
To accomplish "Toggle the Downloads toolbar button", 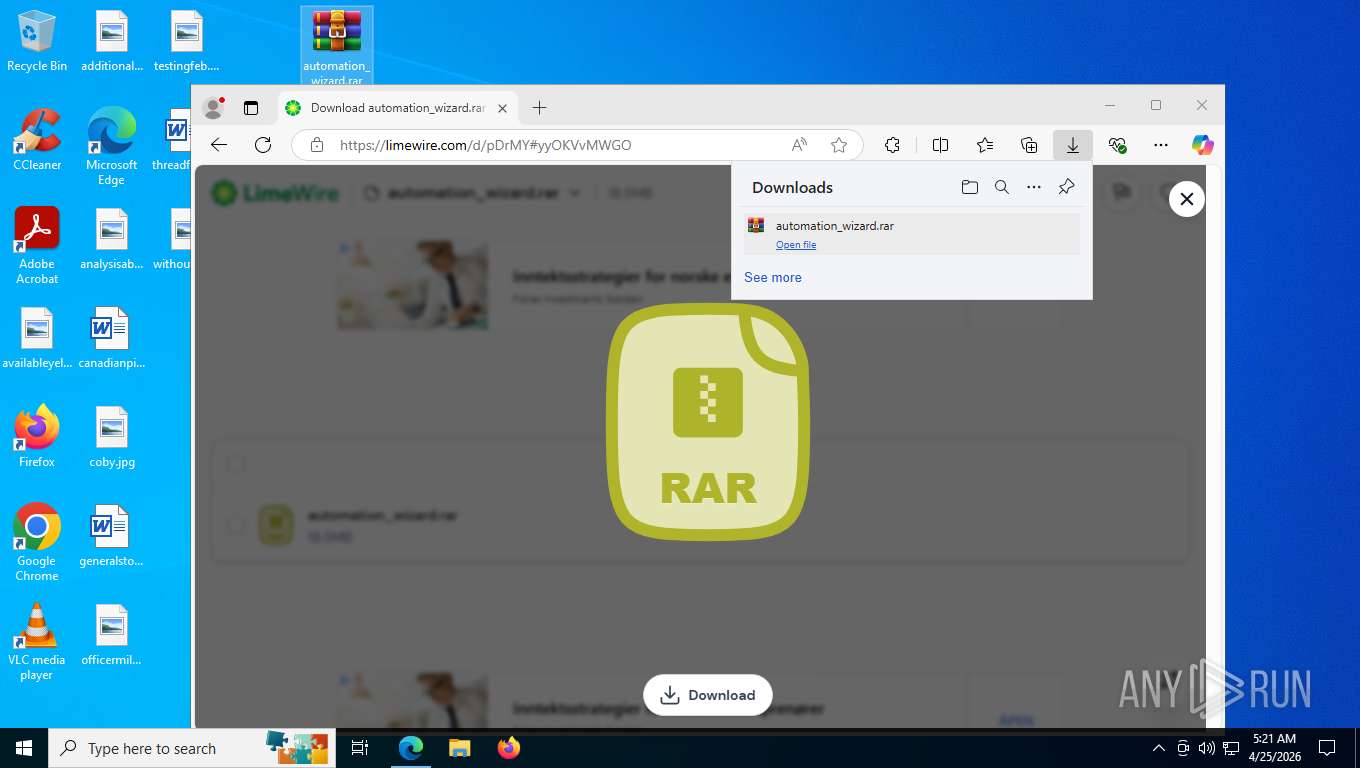I will [x=1073, y=145].
